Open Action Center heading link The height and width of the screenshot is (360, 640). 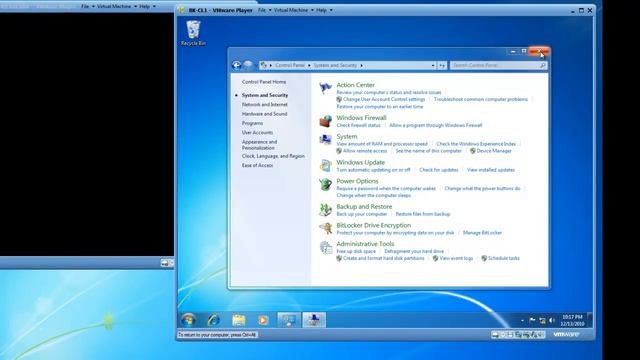(355, 85)
